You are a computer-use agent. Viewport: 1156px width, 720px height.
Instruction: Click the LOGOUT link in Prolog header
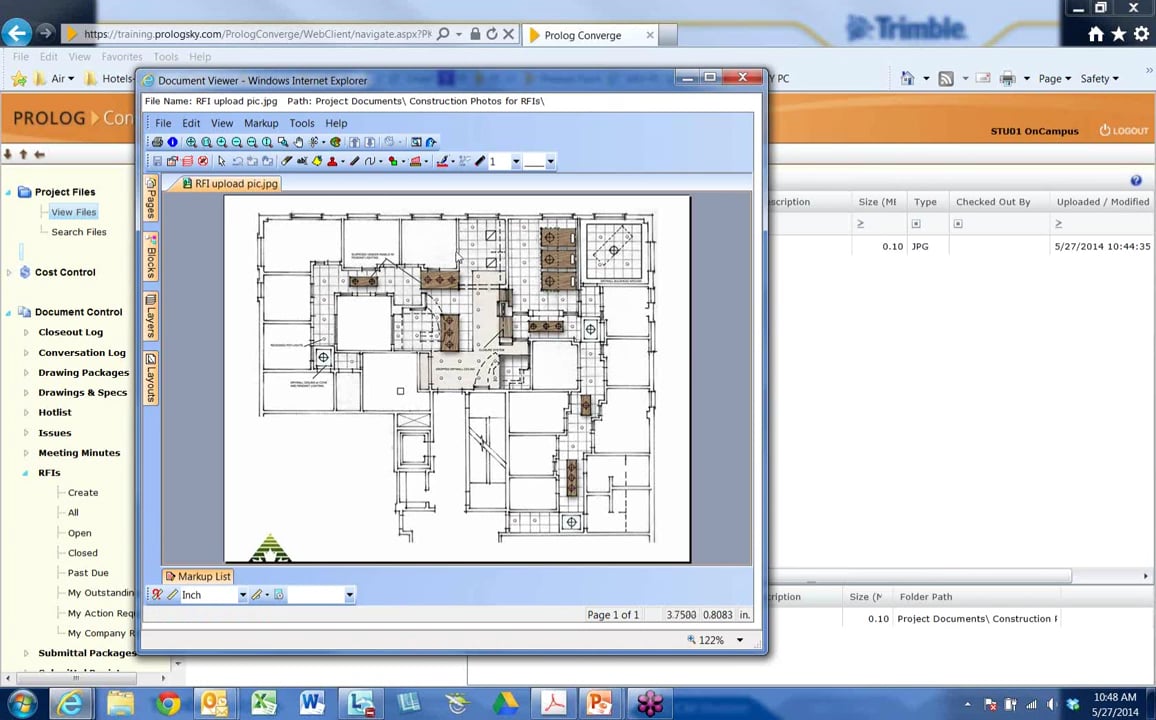(1124, 130)
